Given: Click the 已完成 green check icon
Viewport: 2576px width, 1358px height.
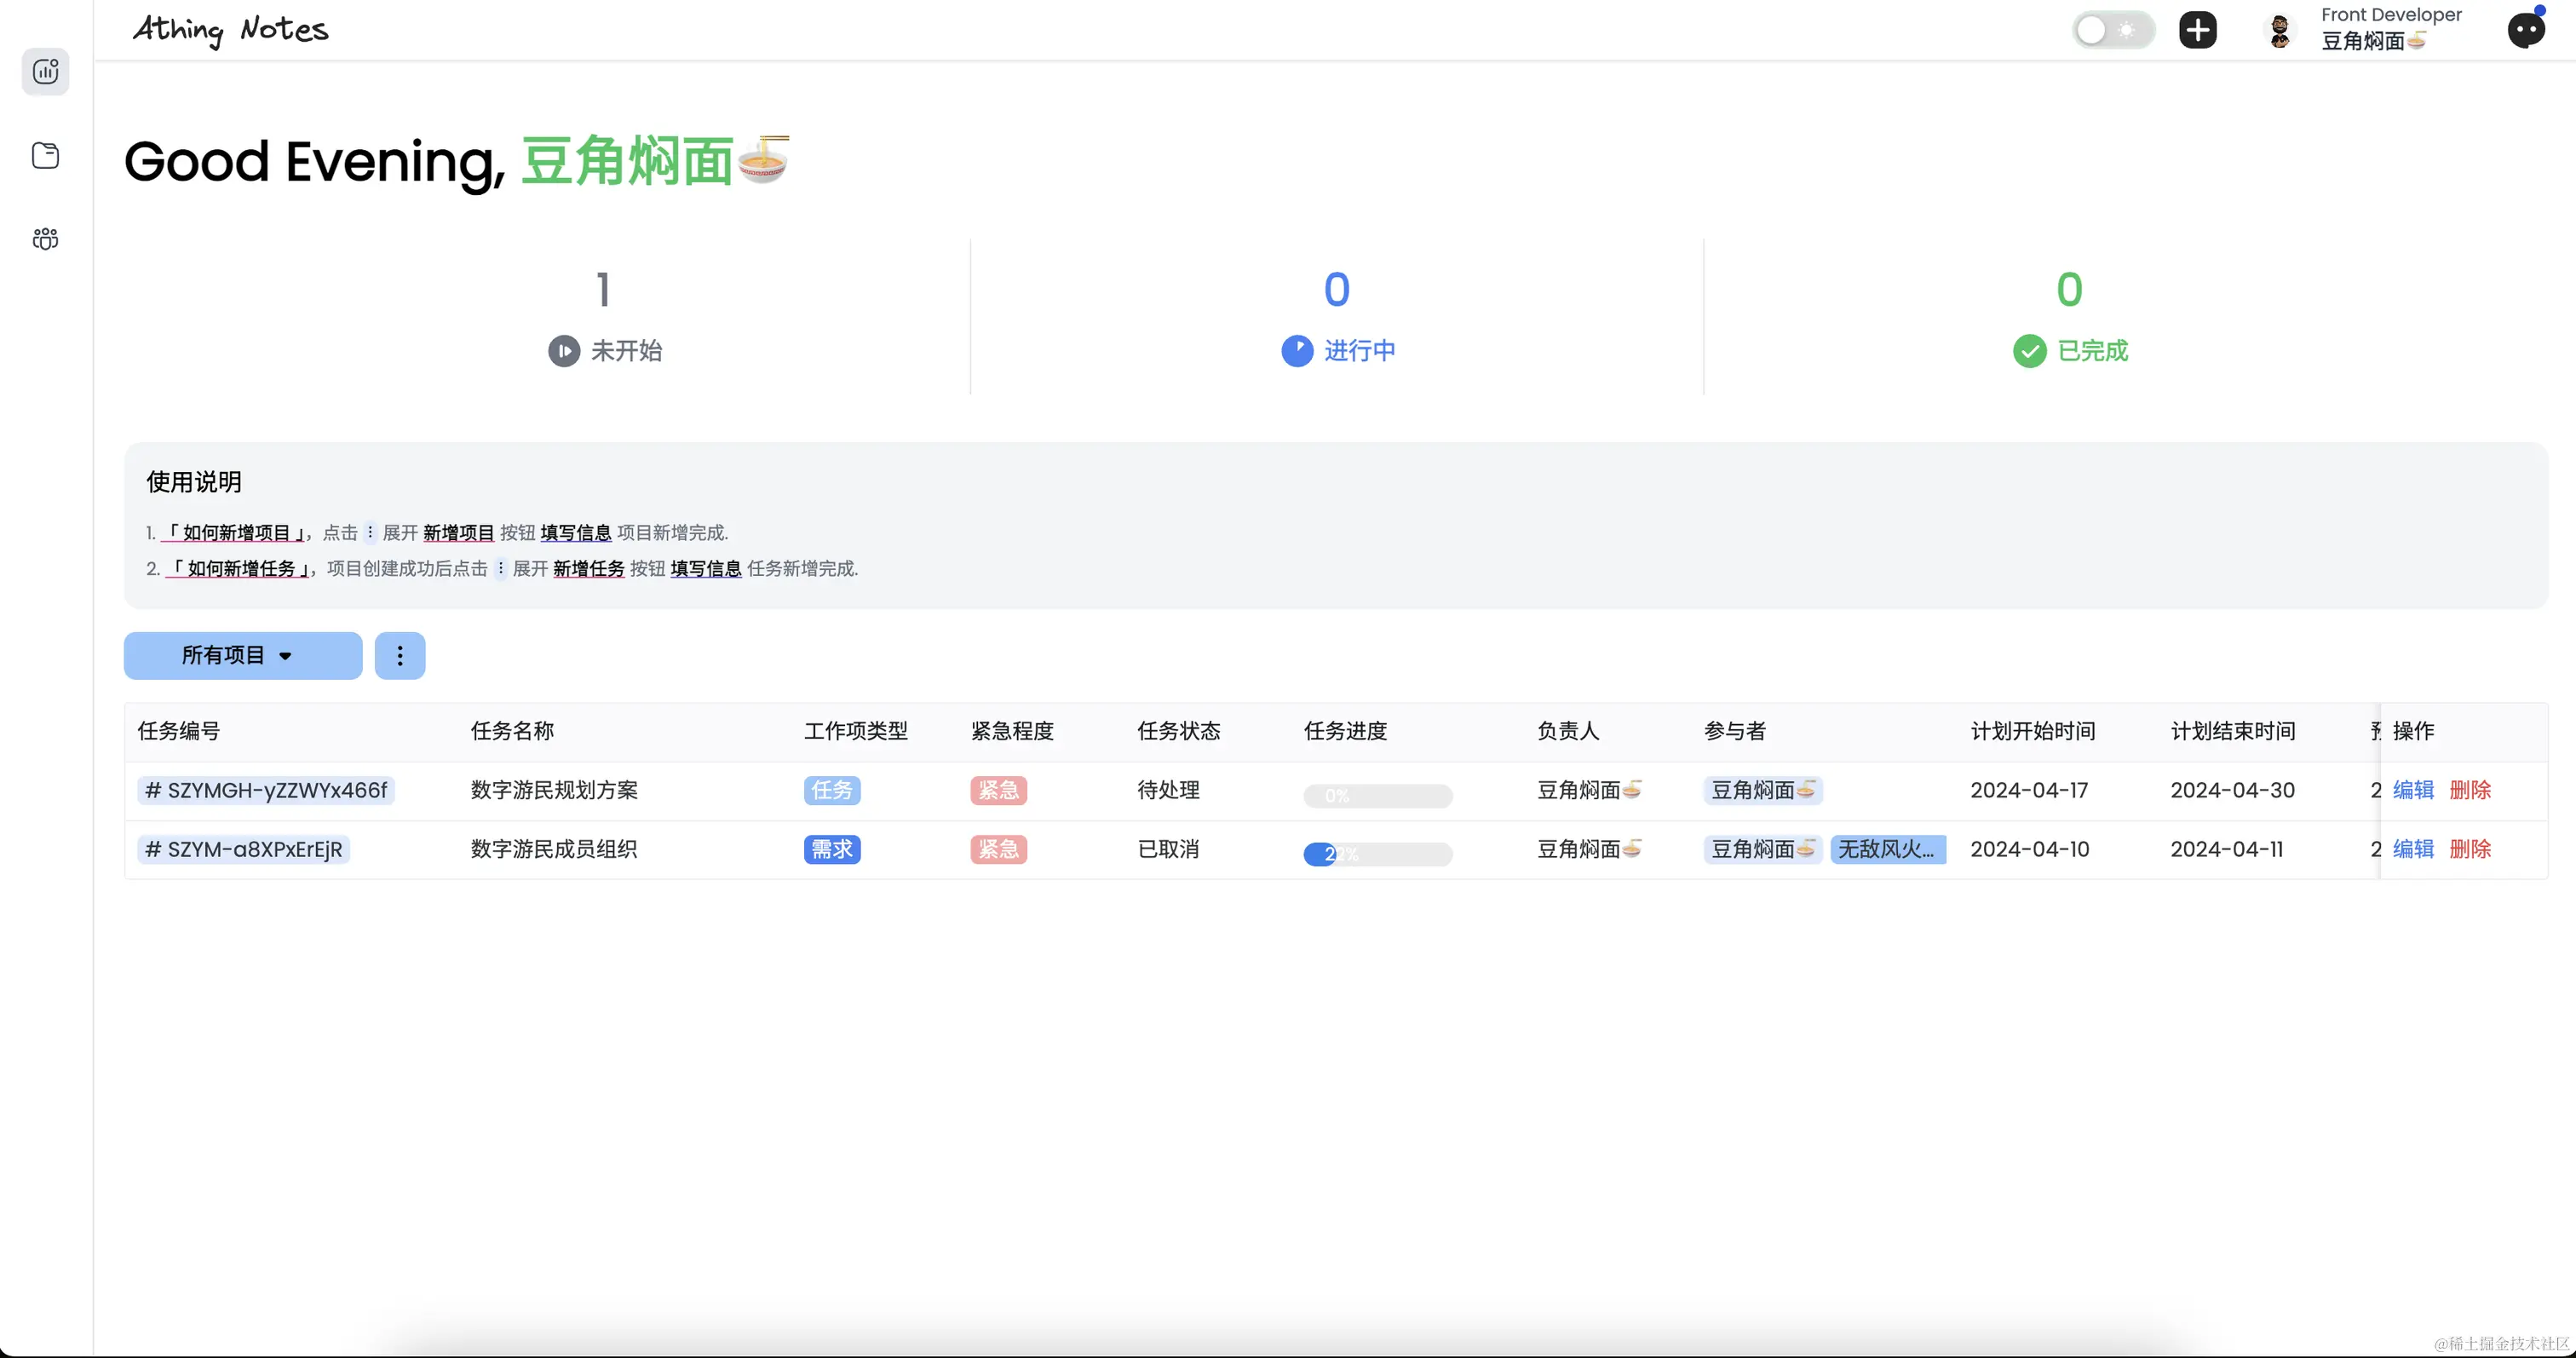Looking at the screenshot, I should tap(2030, 351).
